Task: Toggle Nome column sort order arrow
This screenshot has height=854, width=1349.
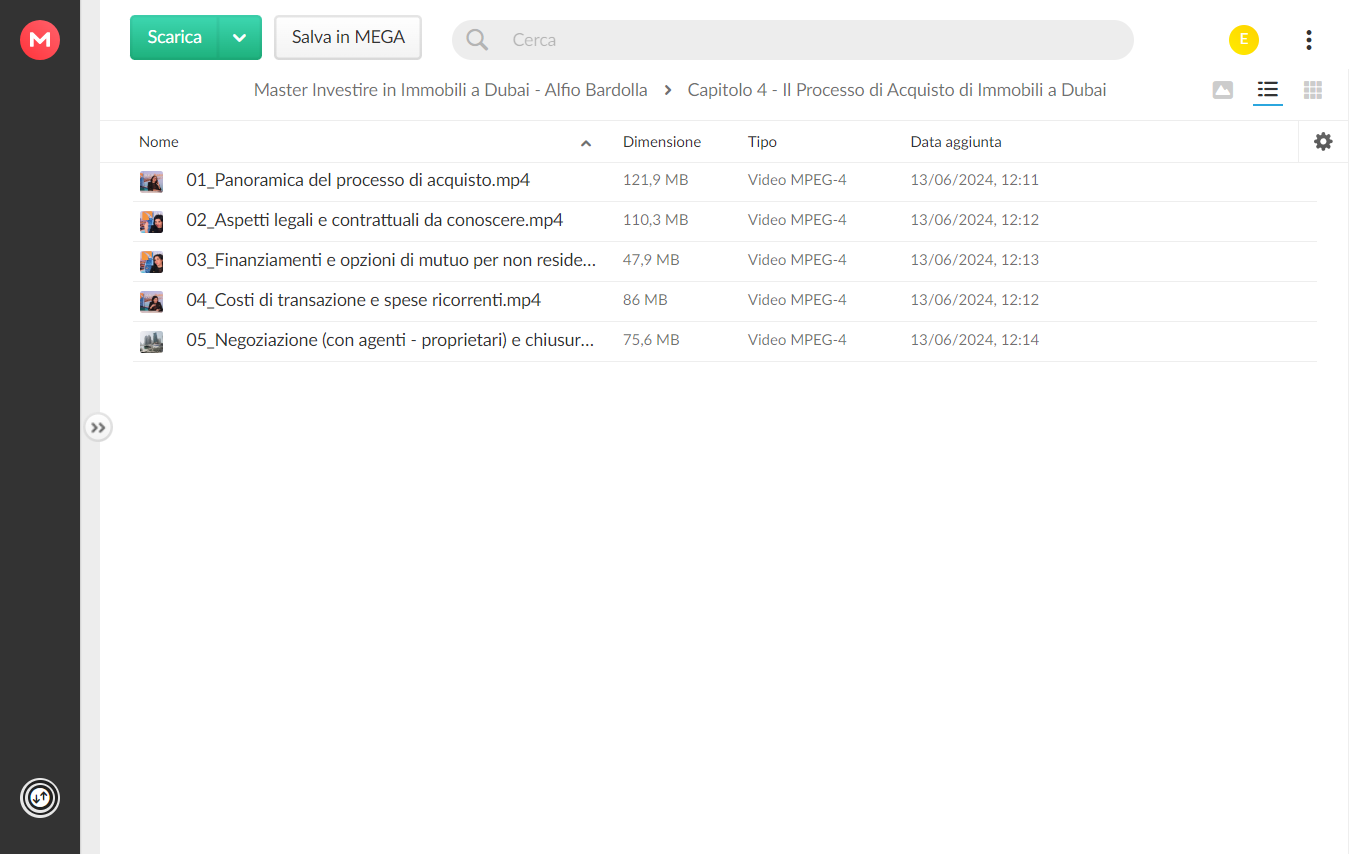Action: [x=586, y=143]
